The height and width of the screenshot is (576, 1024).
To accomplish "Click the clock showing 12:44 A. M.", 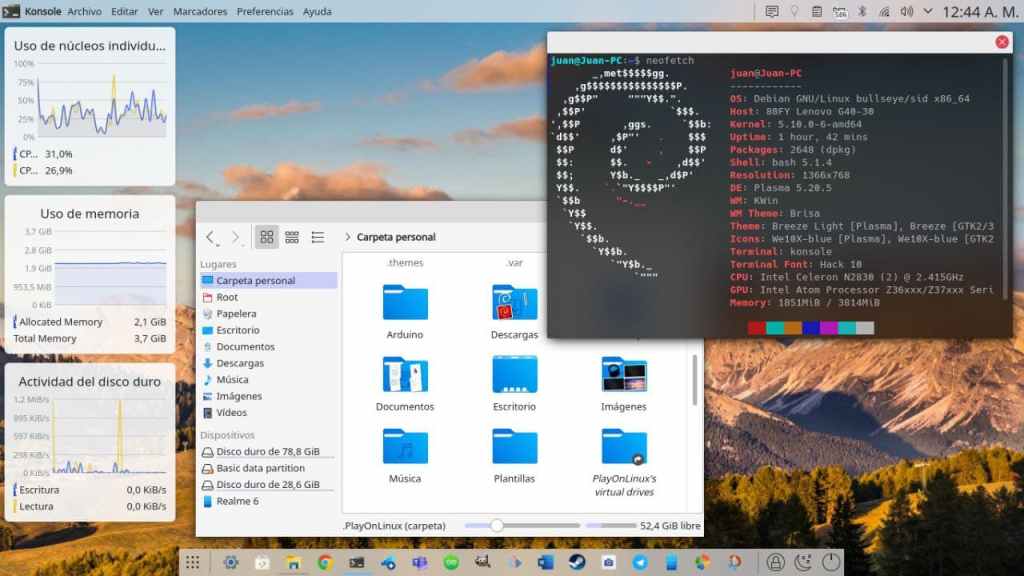I will (x=979, y=12).
